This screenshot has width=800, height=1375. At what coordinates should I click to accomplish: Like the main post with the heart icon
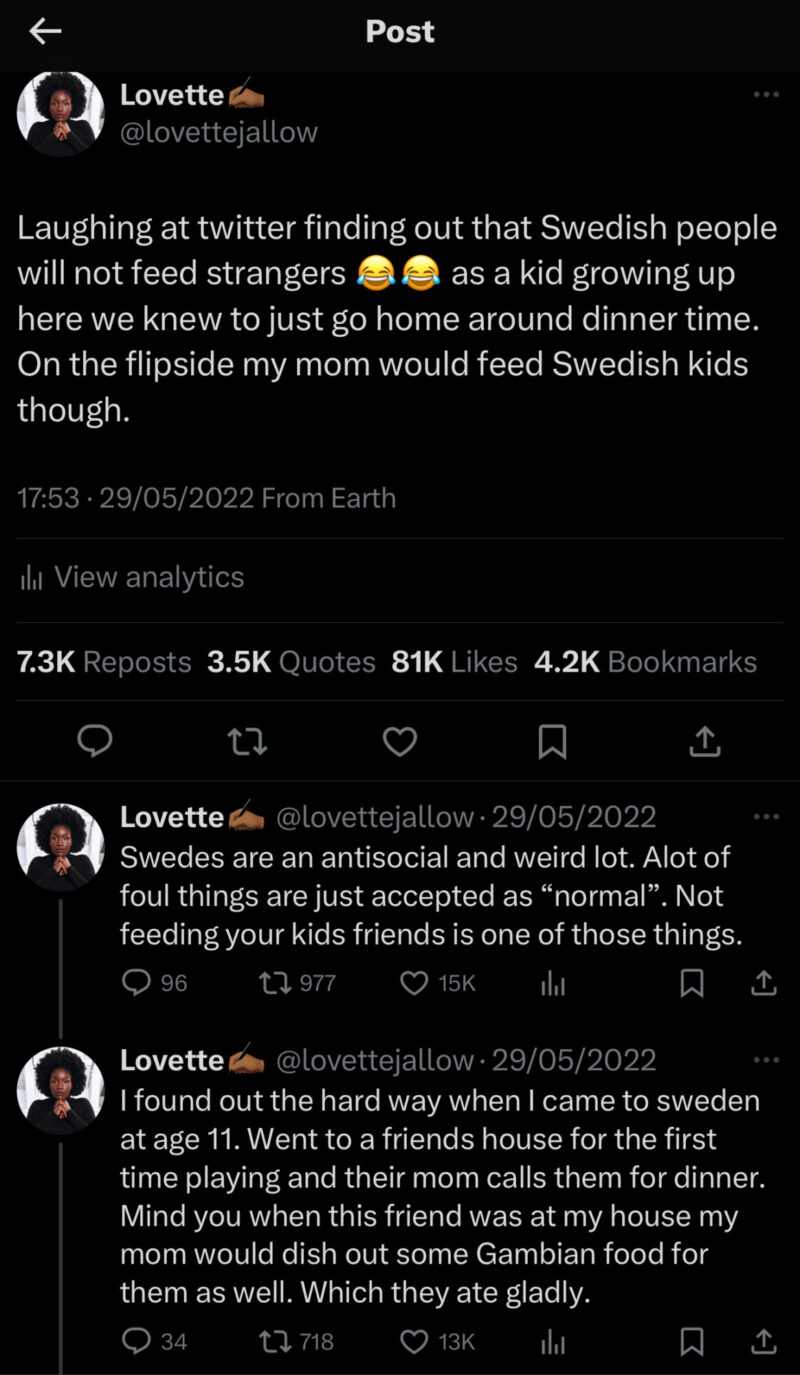click(400, 741)
